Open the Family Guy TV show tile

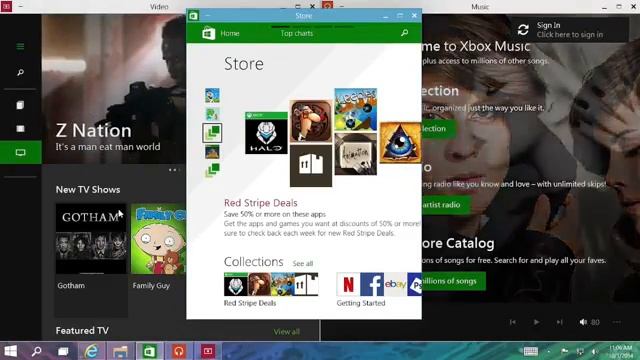(158, 248)
